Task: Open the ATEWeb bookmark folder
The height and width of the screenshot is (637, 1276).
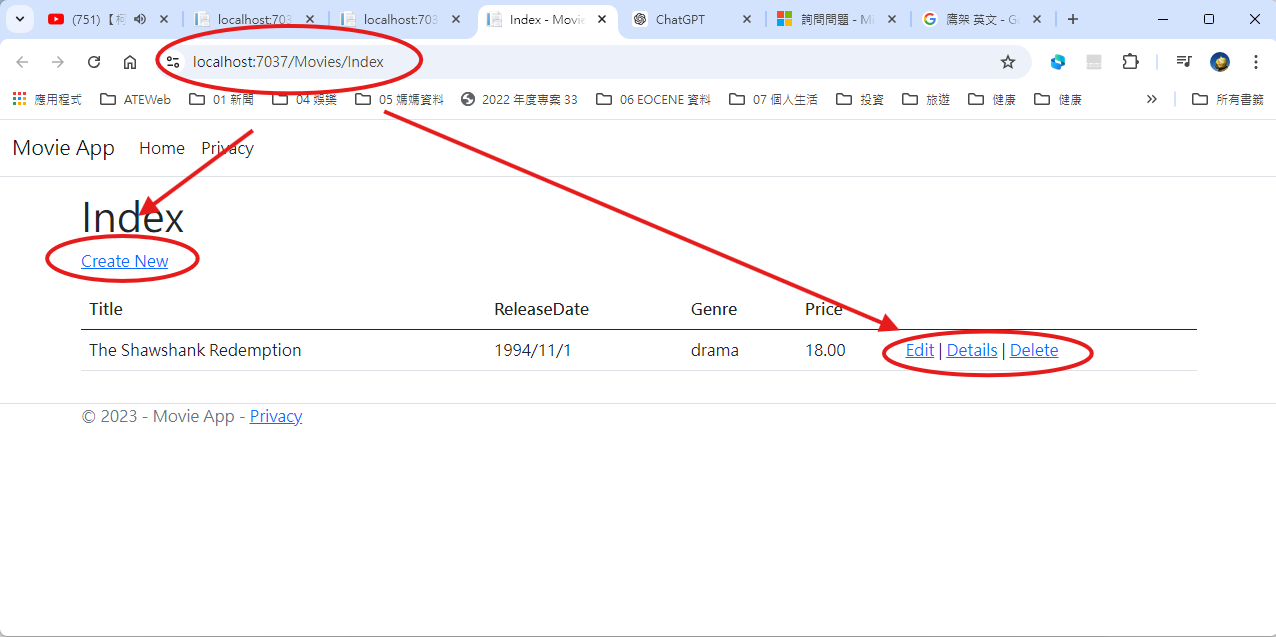Action: (x=136, y=99)
